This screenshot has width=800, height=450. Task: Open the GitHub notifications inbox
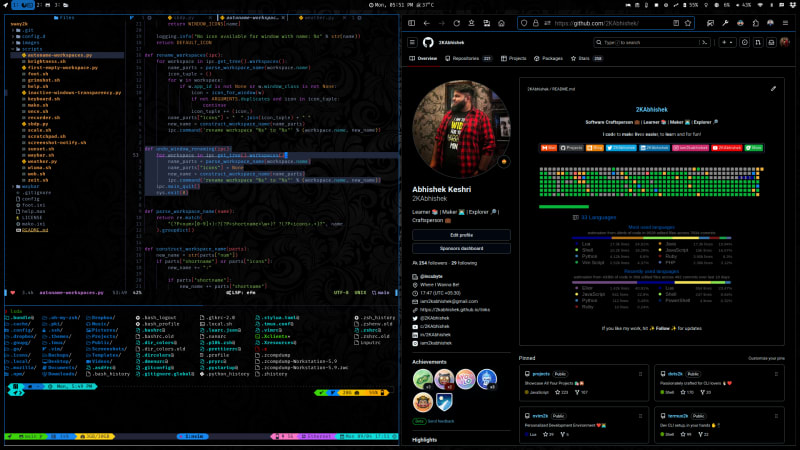point(771,42)
